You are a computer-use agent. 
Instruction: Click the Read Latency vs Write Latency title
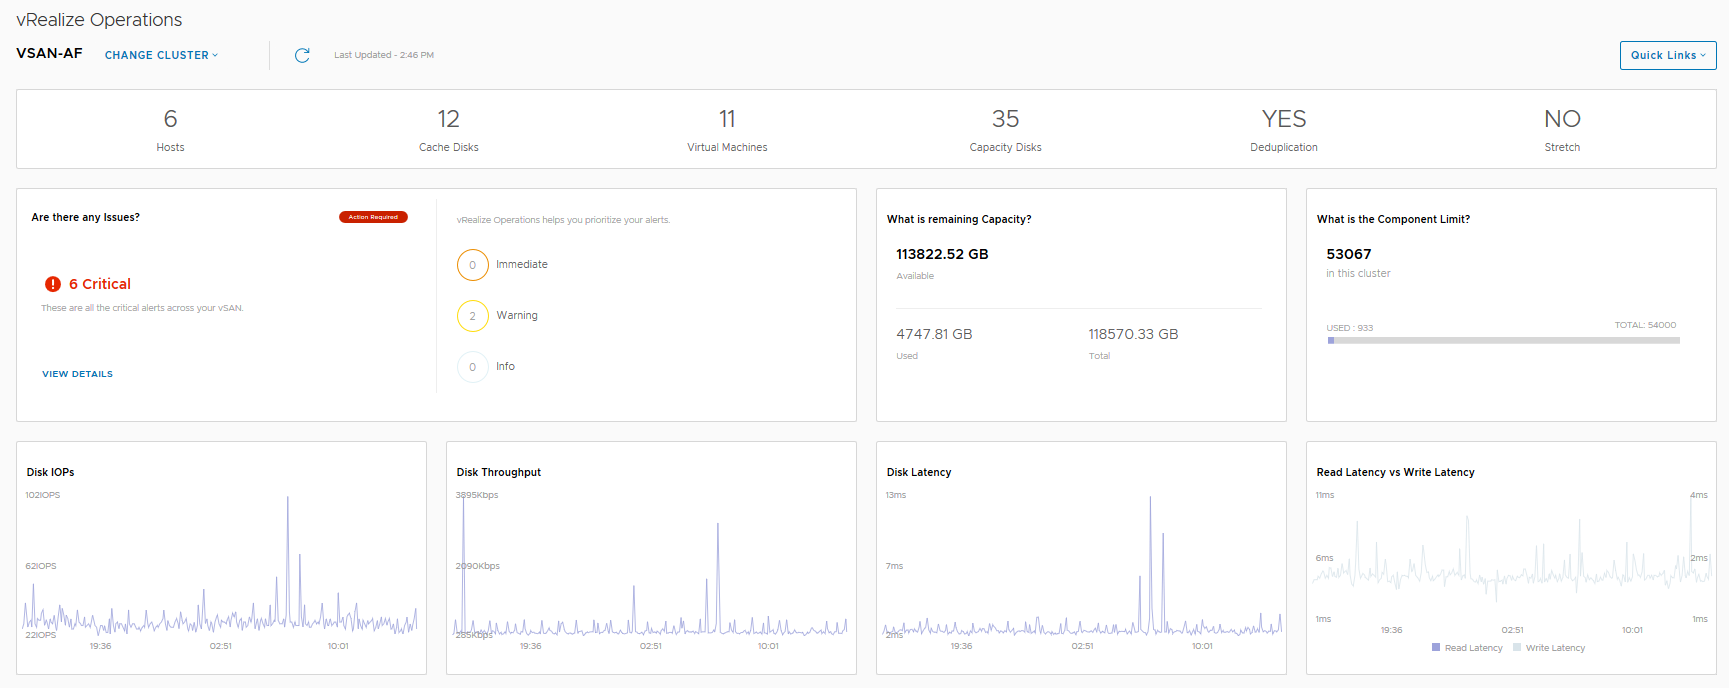[1396, 472]
